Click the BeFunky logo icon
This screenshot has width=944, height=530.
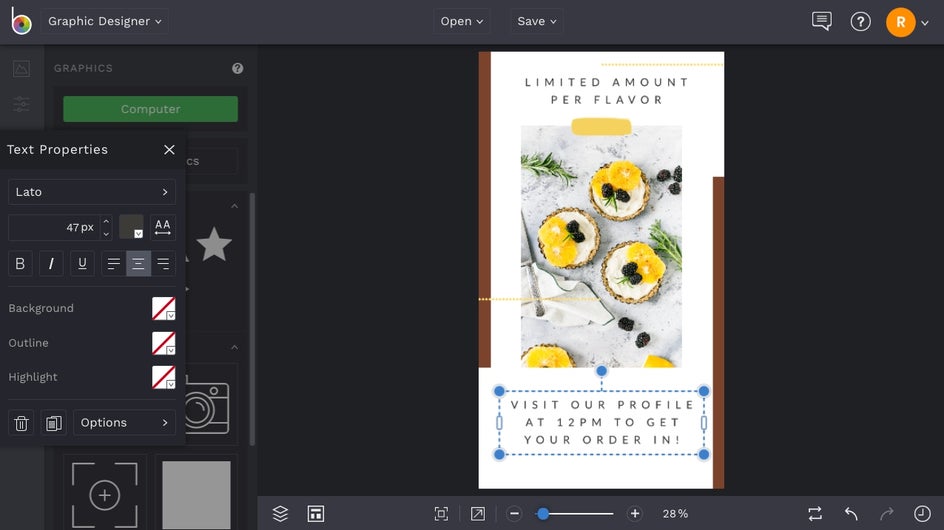click(21, 21)
